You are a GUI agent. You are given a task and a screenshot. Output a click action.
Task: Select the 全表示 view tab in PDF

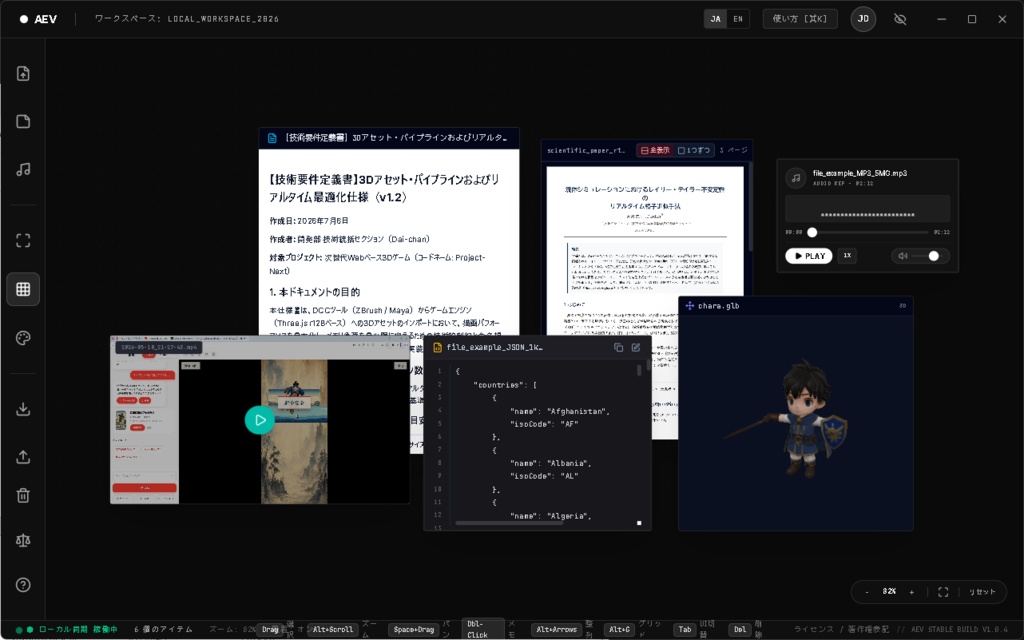(x=655, y=150)
